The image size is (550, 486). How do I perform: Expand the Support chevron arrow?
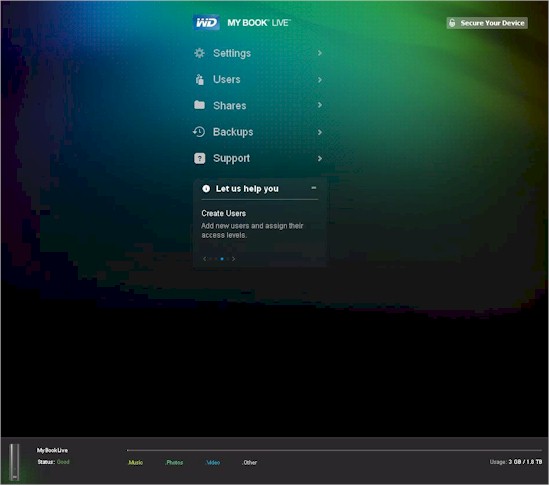coord(320,158)
